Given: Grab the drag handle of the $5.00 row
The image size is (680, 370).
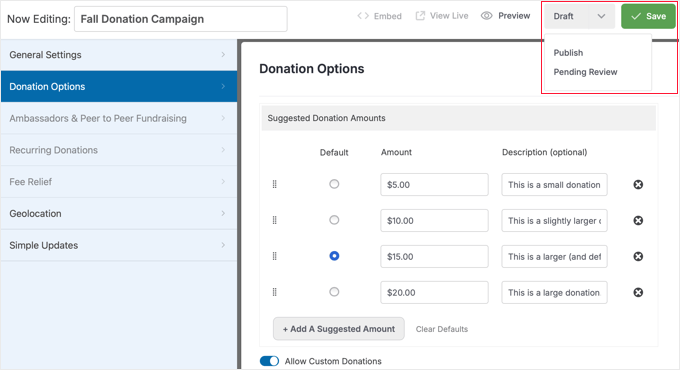Looking at the screenshot, I should [275, 185].
